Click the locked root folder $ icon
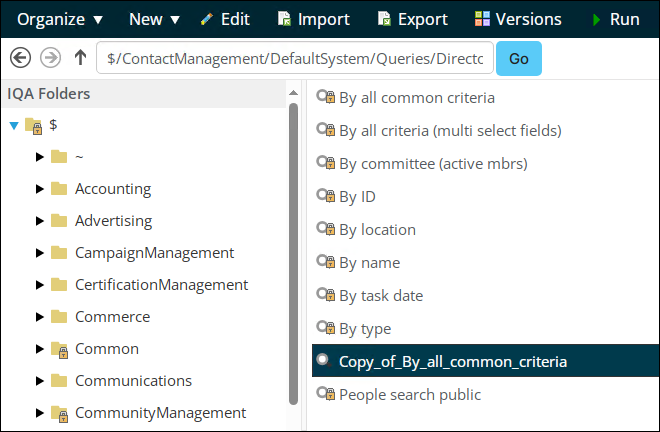This screenshot has width=660, height=432. (33, 126)
